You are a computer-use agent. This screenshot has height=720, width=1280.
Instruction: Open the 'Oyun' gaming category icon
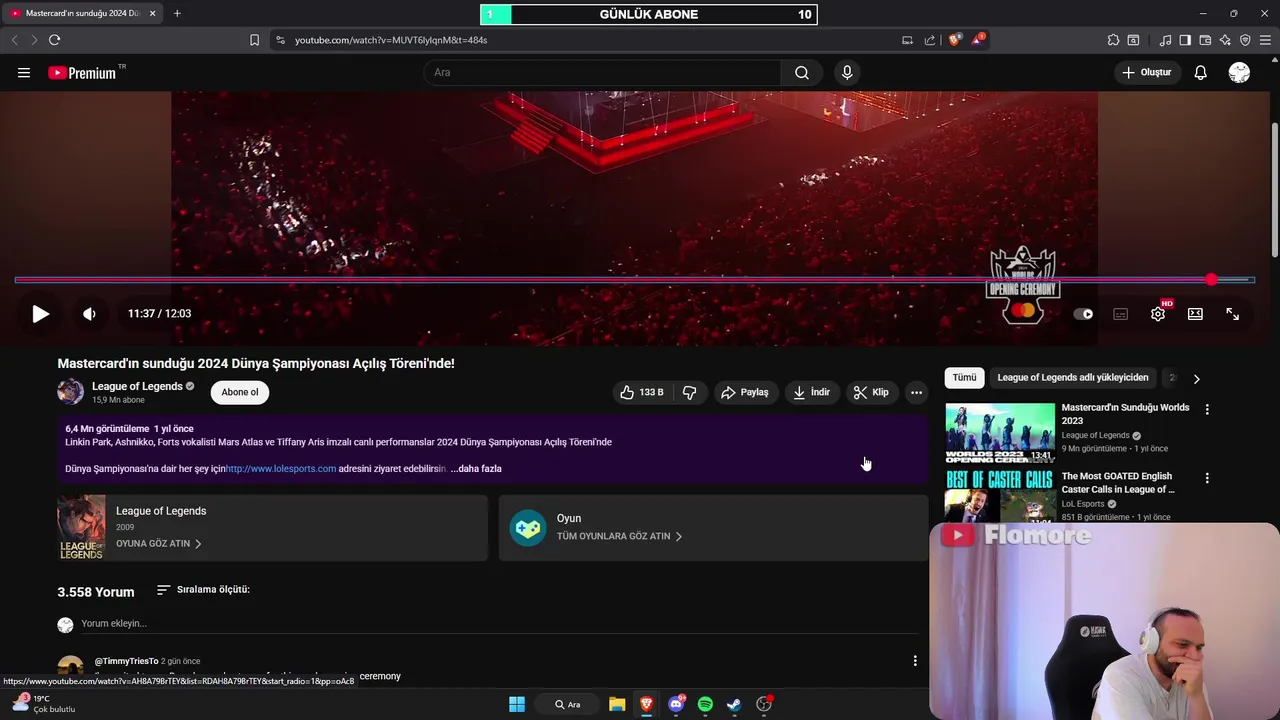click(528, 527)
